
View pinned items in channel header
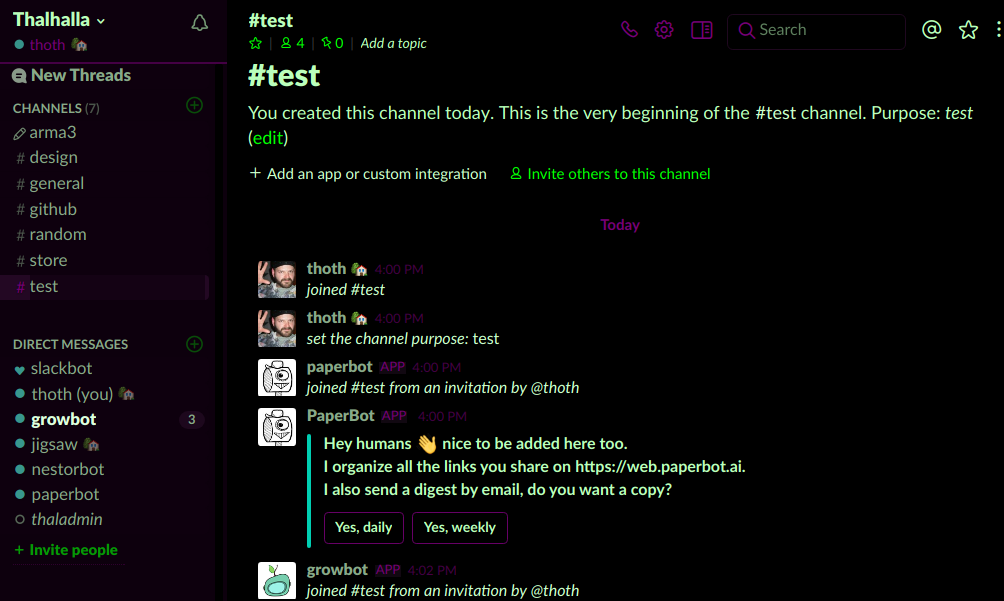pos(333,43)
